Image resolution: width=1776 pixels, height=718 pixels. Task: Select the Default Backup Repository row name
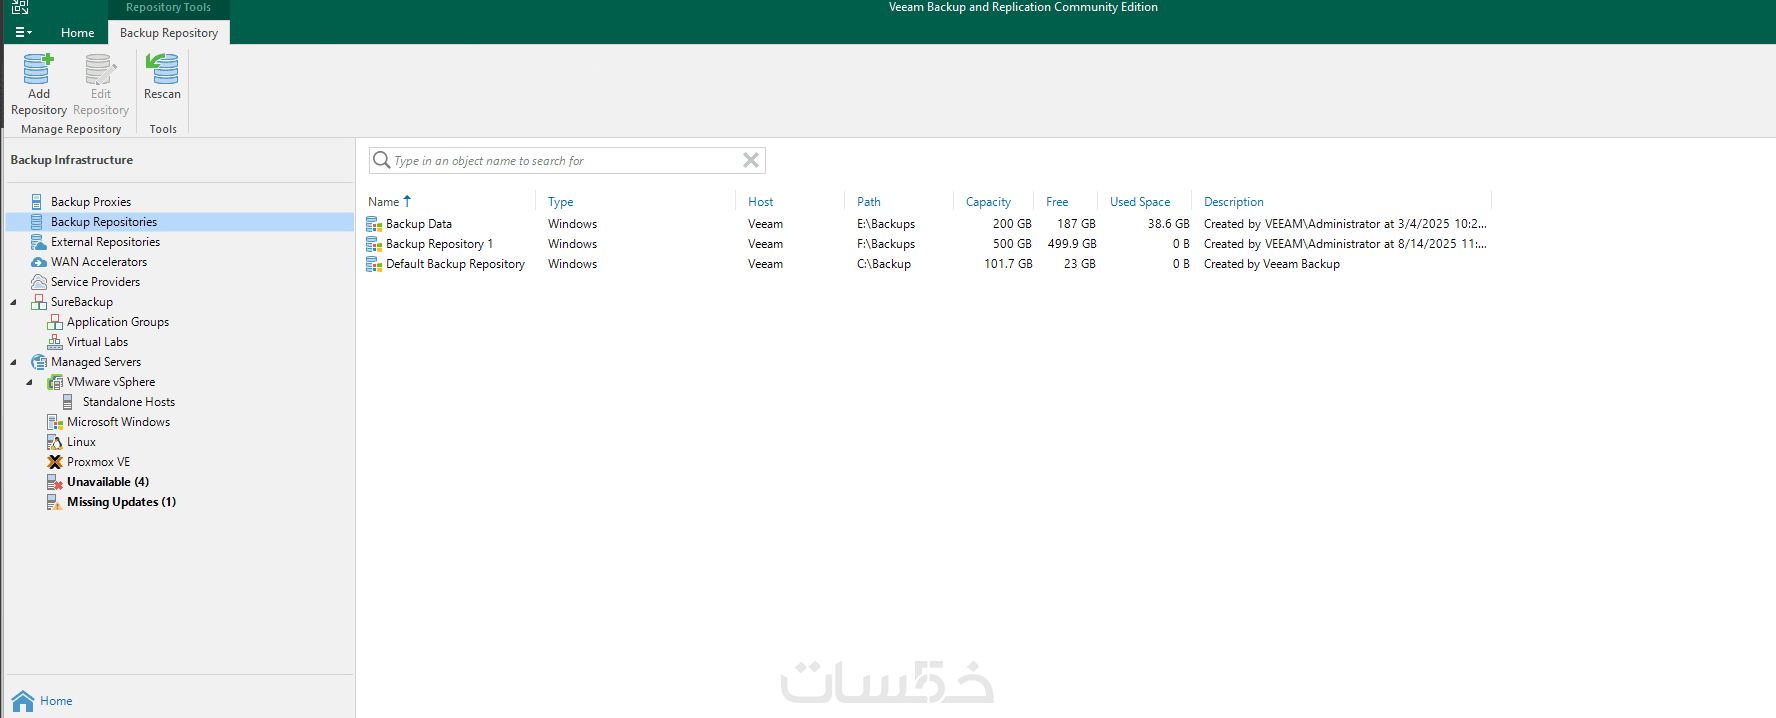click(x=455, y=264)
